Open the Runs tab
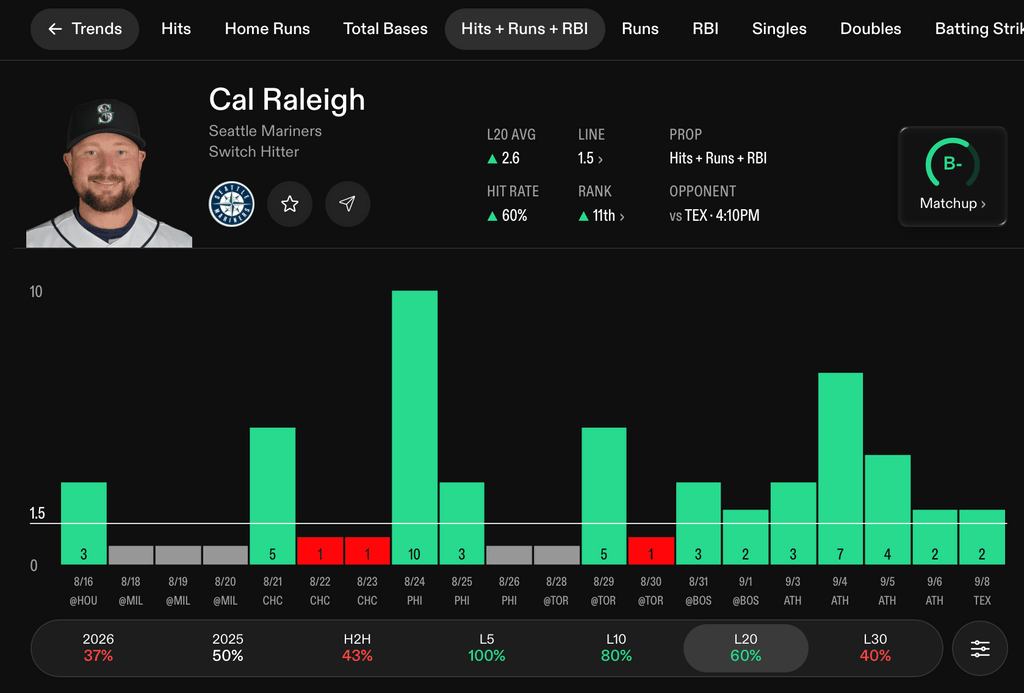 tap(640, 29)
